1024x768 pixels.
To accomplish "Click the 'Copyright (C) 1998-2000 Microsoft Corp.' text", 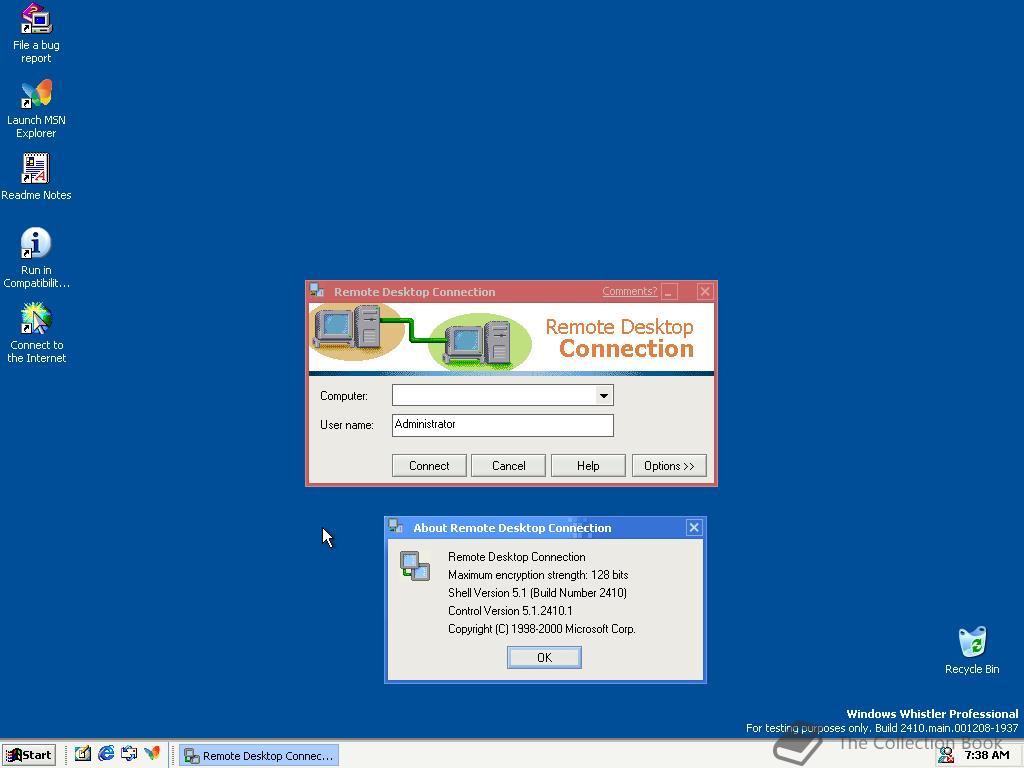I will pyautogui.click(x=541, y=629).
